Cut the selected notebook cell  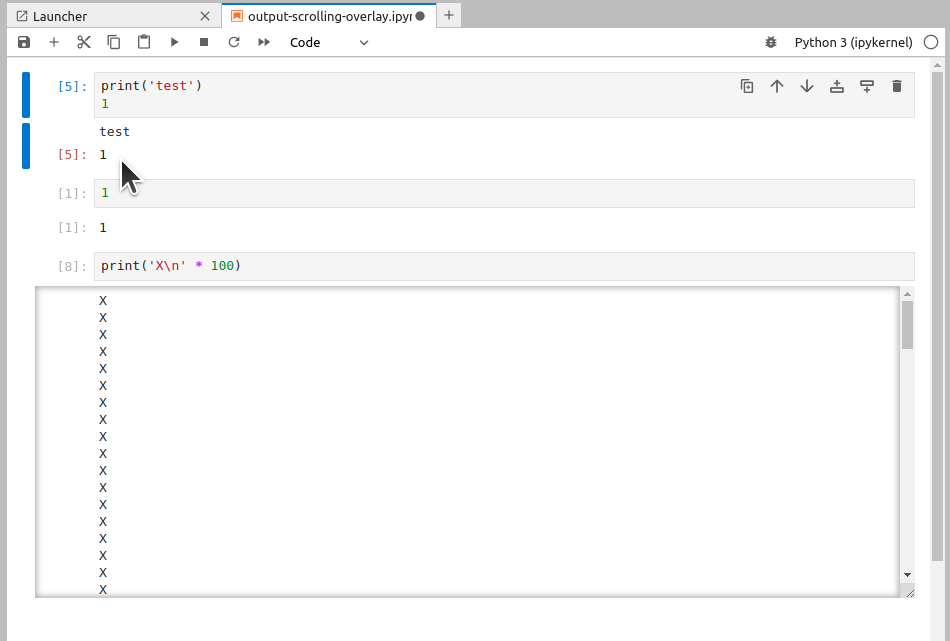[x=83, y=42]
